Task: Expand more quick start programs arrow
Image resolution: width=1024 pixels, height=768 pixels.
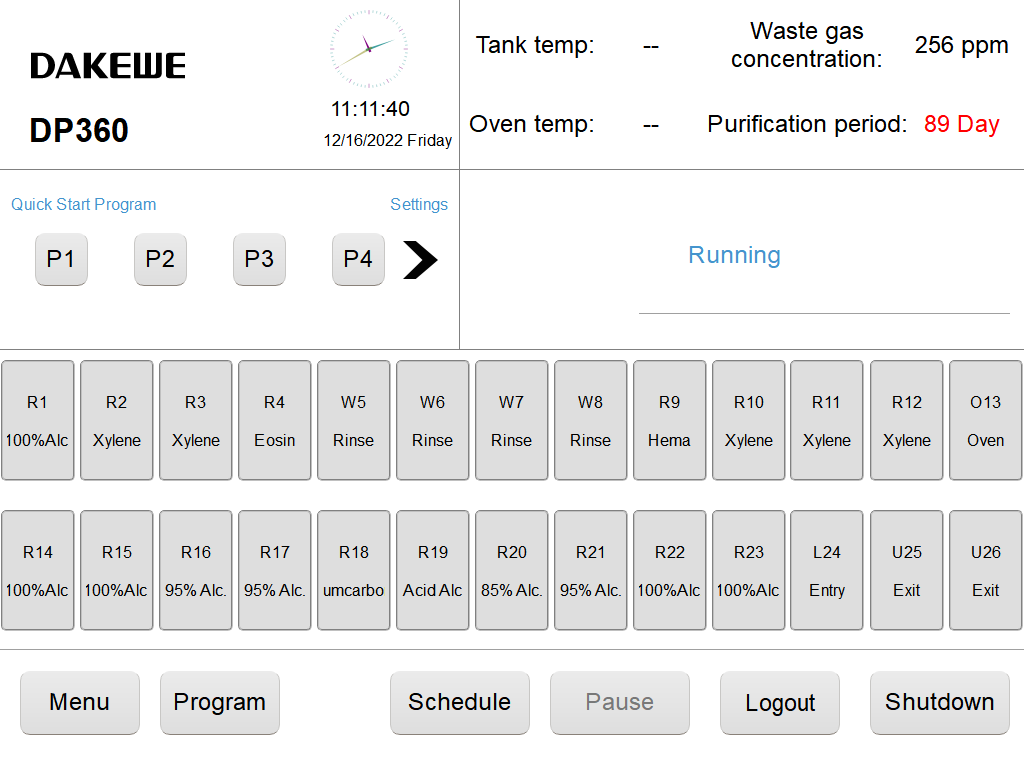Action: [x=420, y=260]
